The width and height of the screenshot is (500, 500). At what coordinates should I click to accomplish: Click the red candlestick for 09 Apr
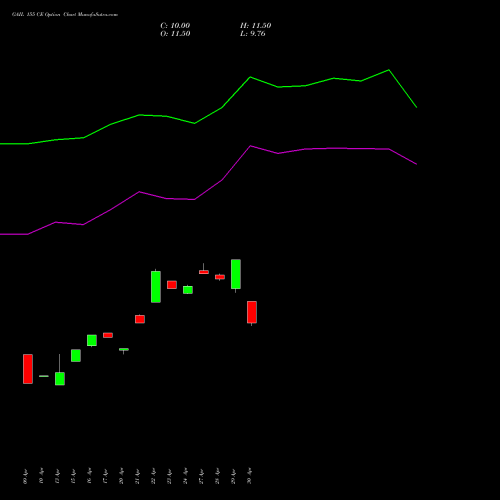click(x=28, y=369)
